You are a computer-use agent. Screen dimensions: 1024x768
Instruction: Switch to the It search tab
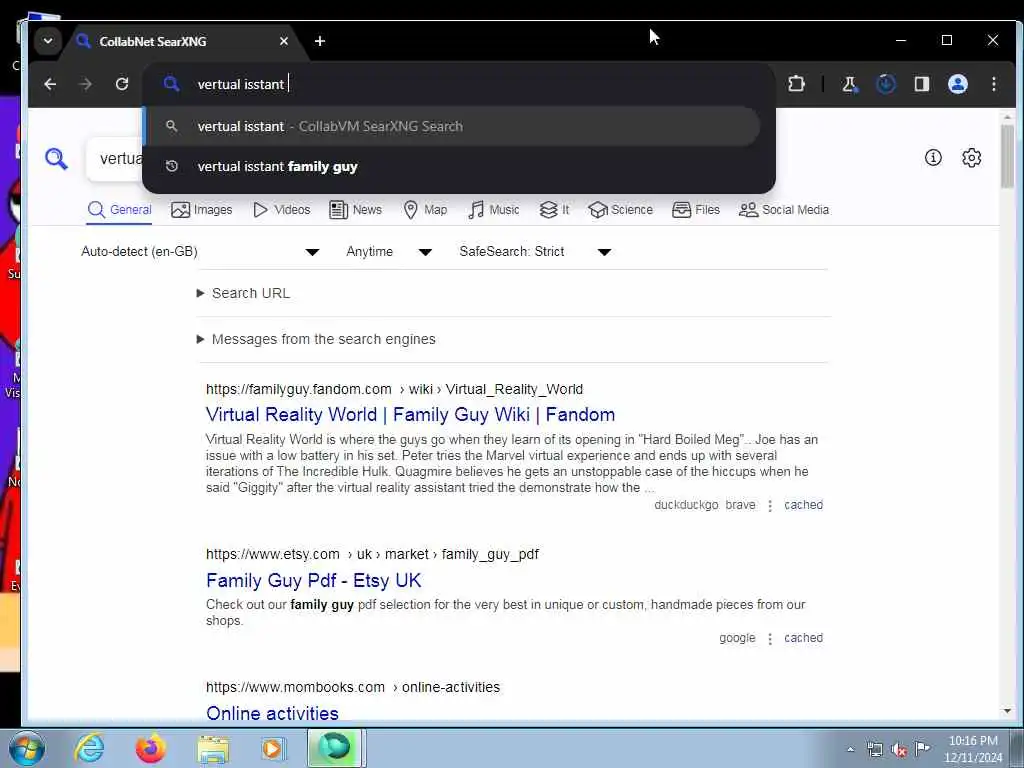pos(554,210)
